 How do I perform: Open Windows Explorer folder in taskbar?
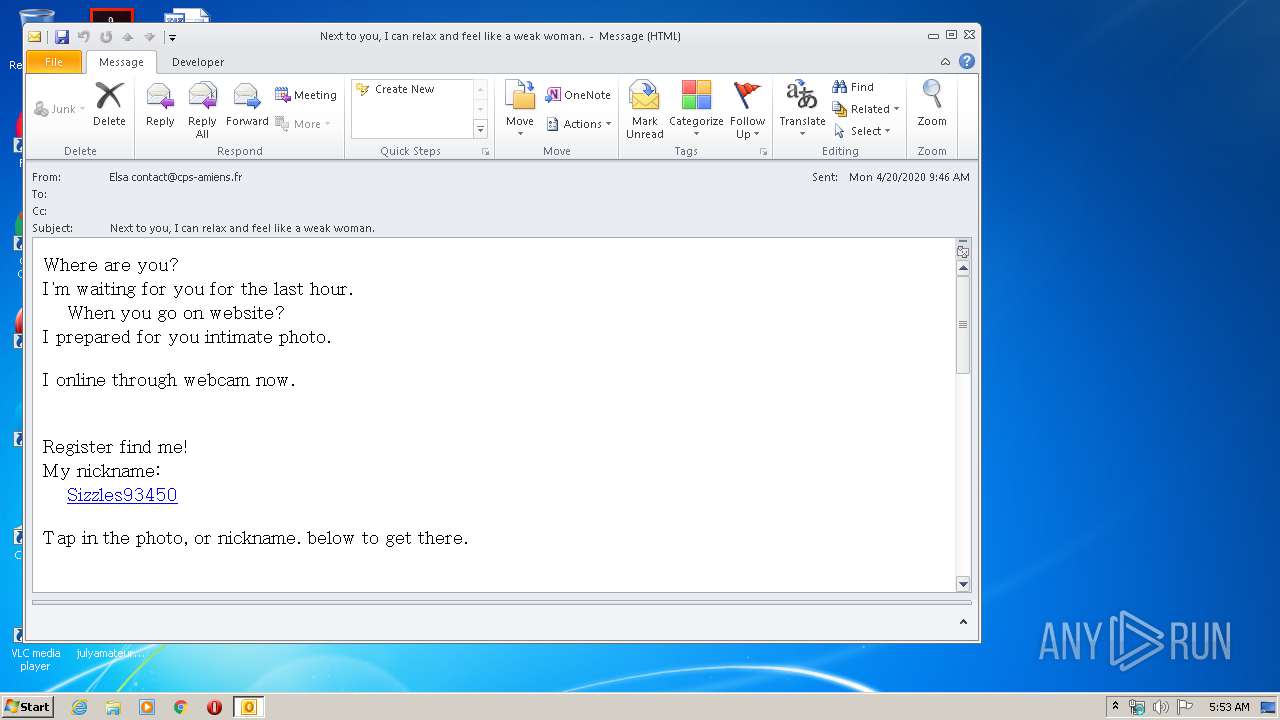(x=113, y=707)
